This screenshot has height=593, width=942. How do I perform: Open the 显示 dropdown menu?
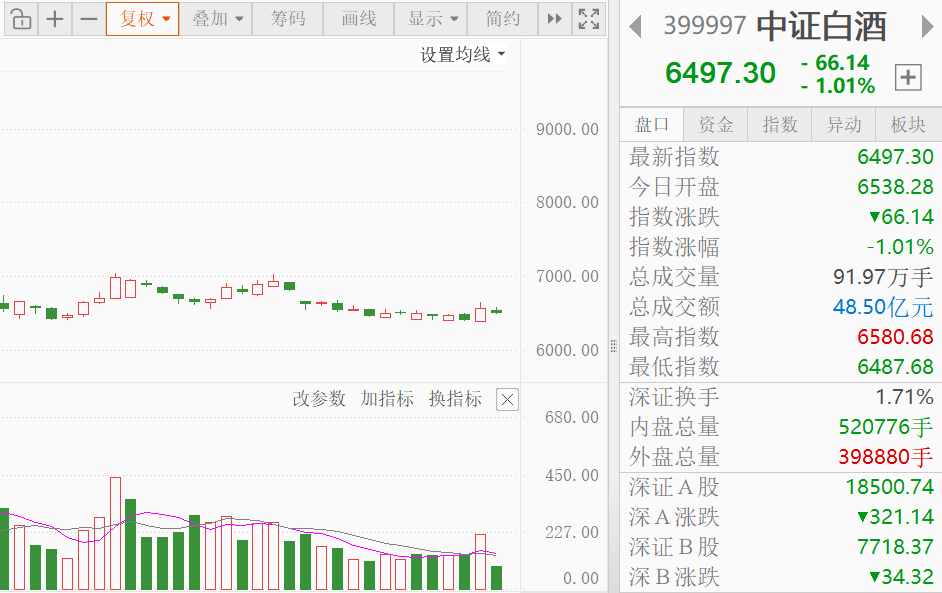click(x=431, y=19)
